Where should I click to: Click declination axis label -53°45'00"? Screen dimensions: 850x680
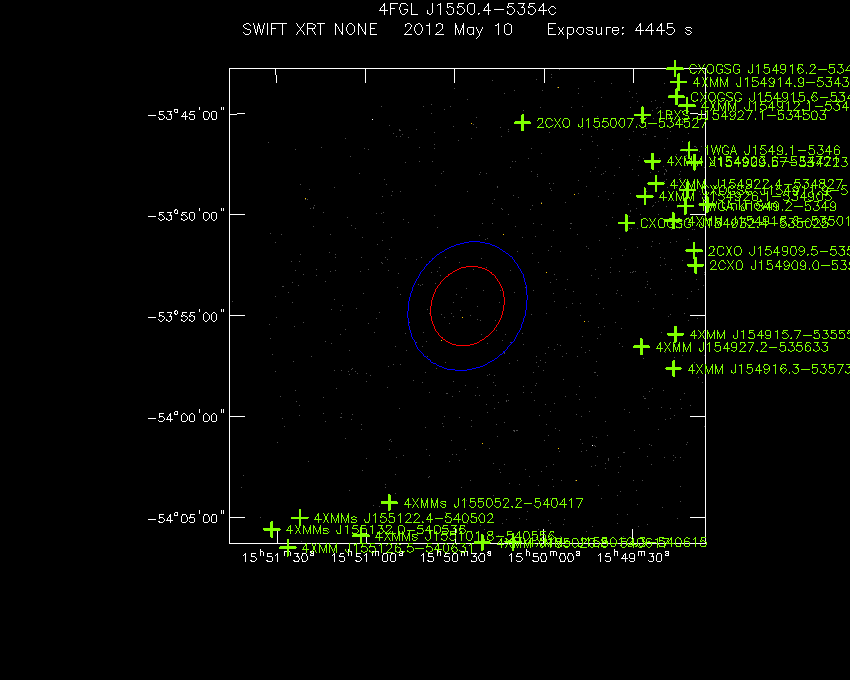(186, 116)
